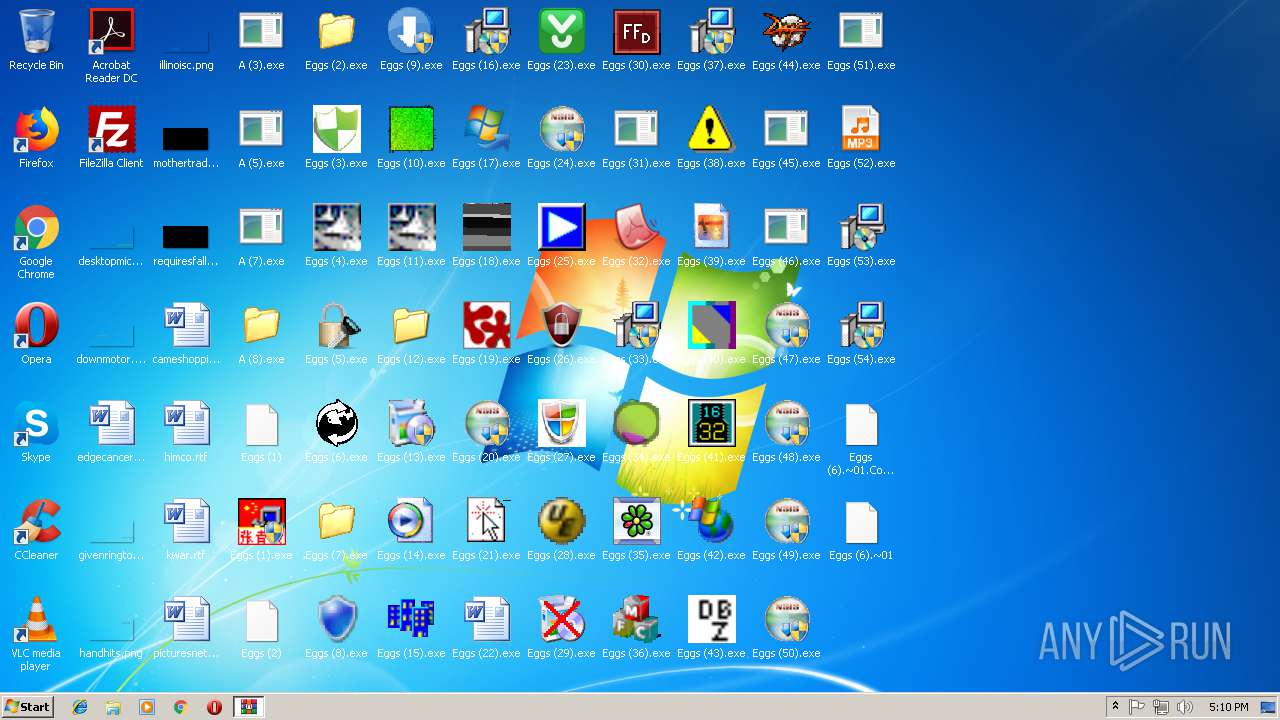Screen dimensions: 1280x720
Task: Select Eggs (9).exe download icon
Action: (411, 40)
